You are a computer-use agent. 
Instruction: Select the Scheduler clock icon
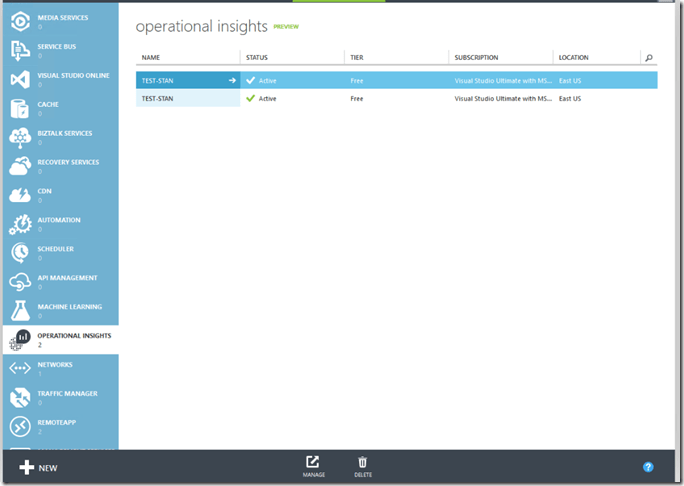(21, 253)
